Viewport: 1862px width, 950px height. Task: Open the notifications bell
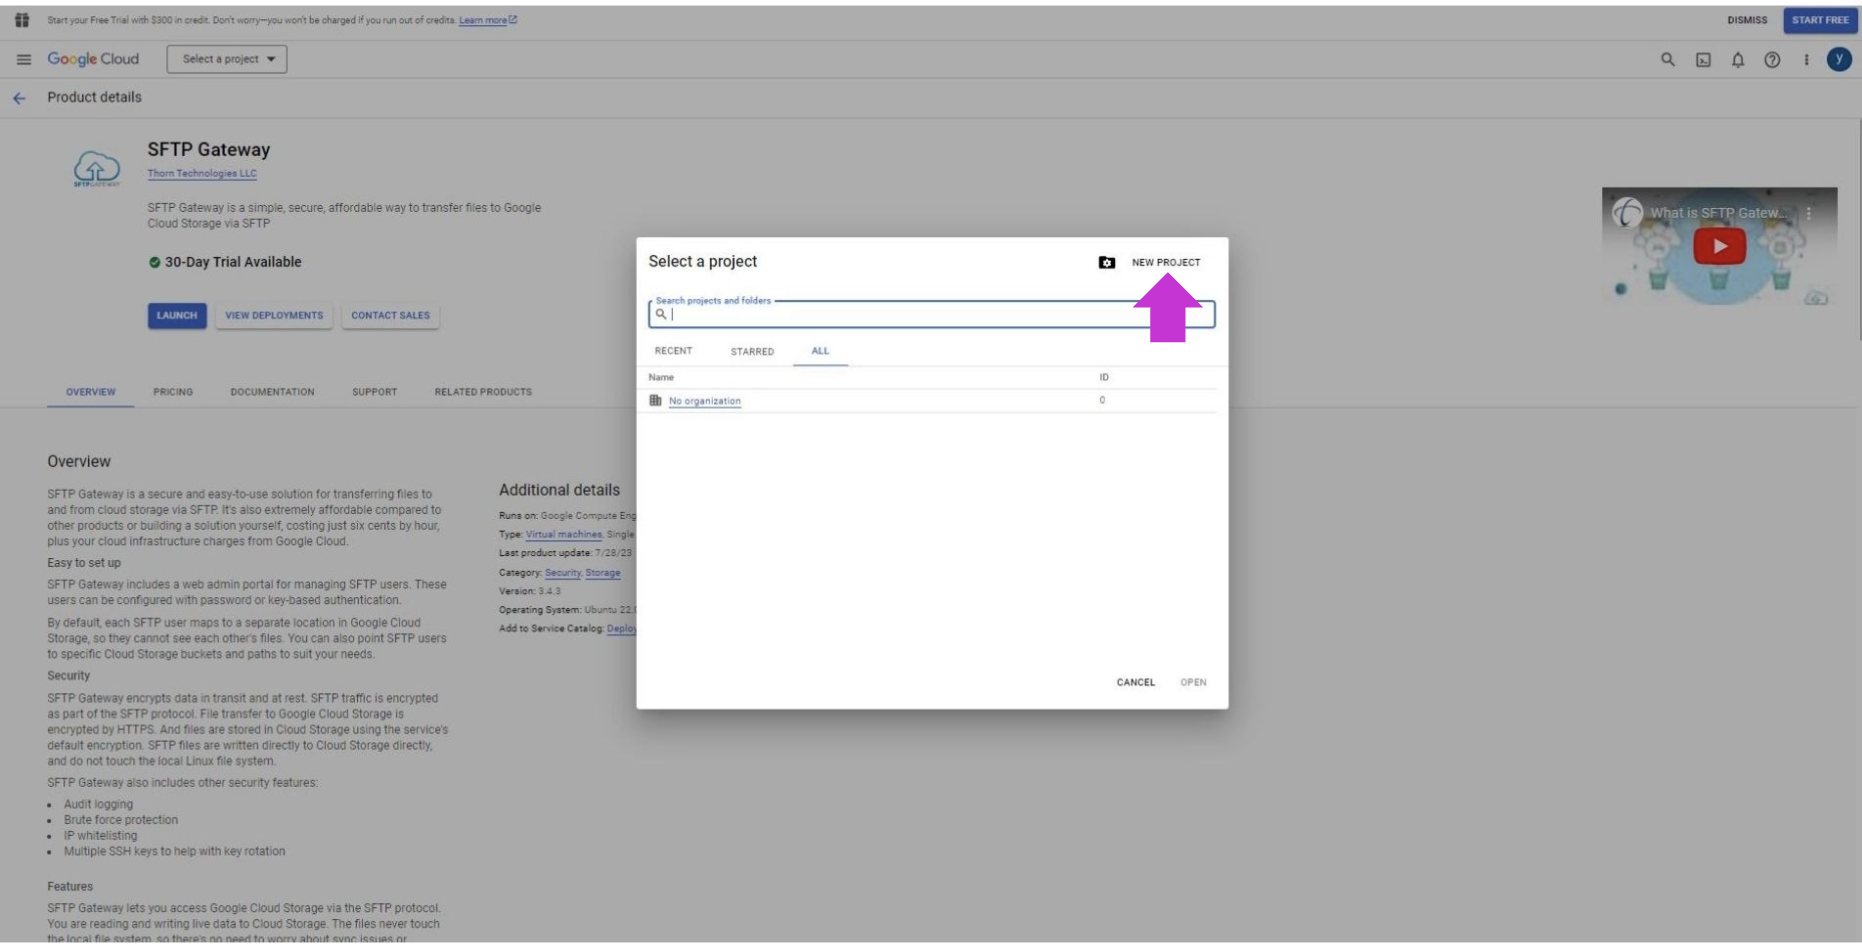click(1738, 60)
